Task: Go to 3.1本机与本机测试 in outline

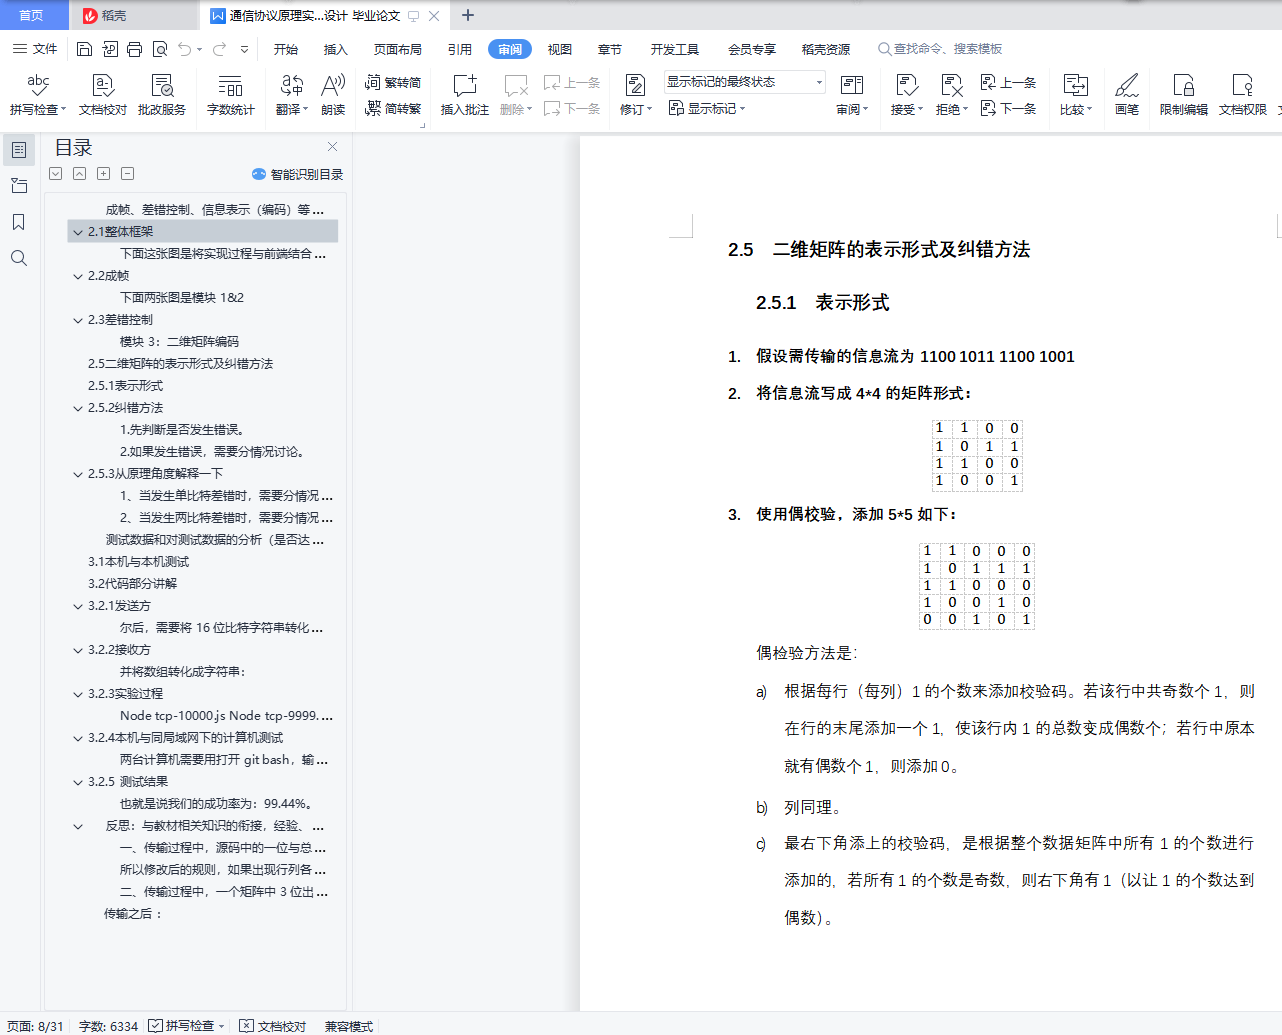Action: tap(138, 562)
